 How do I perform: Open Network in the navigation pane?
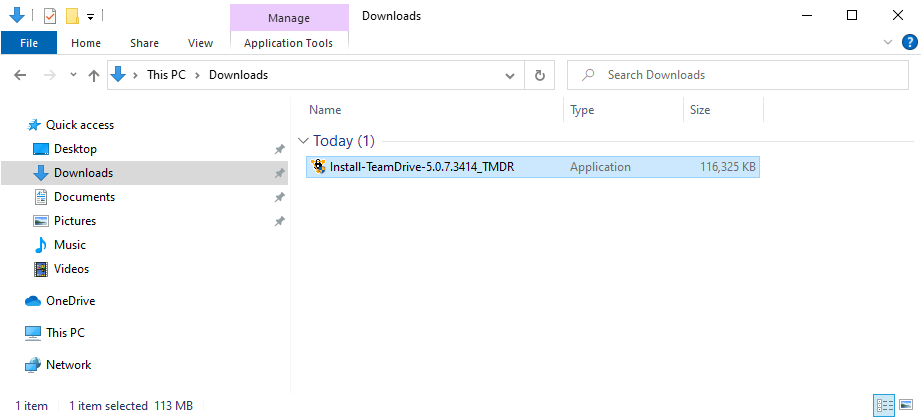(x=68, y=365)
